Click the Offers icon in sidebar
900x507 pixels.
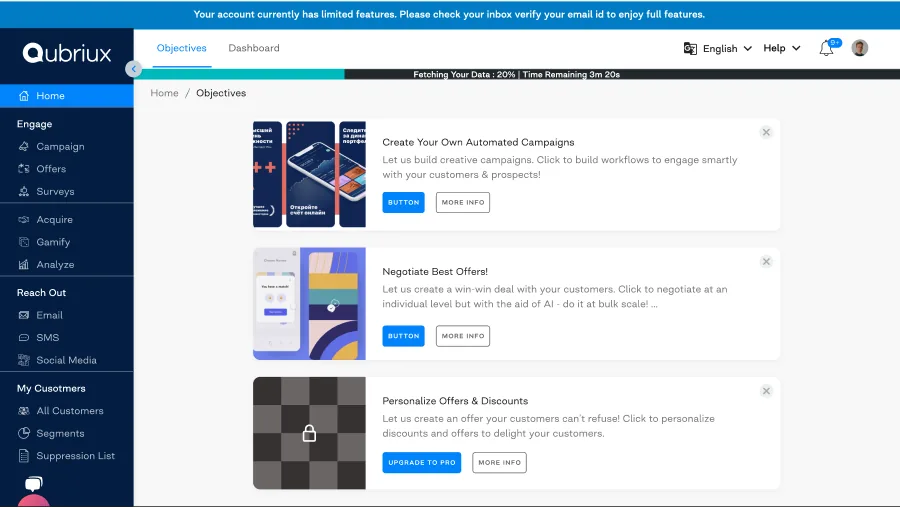click(x=24, y=169)
